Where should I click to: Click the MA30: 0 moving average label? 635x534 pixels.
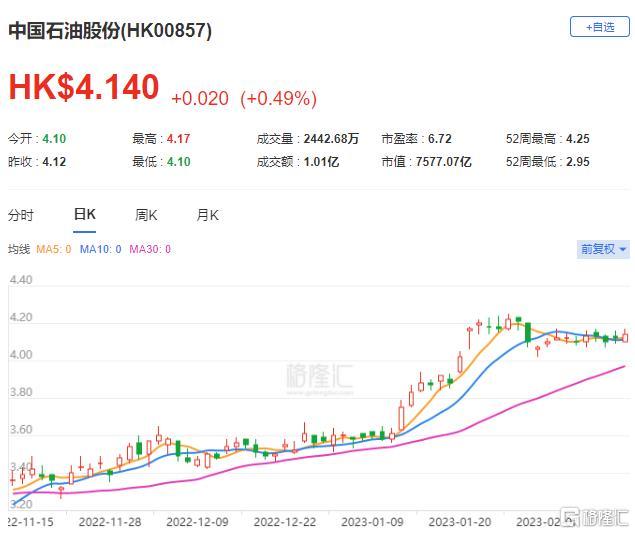point(150,249)
